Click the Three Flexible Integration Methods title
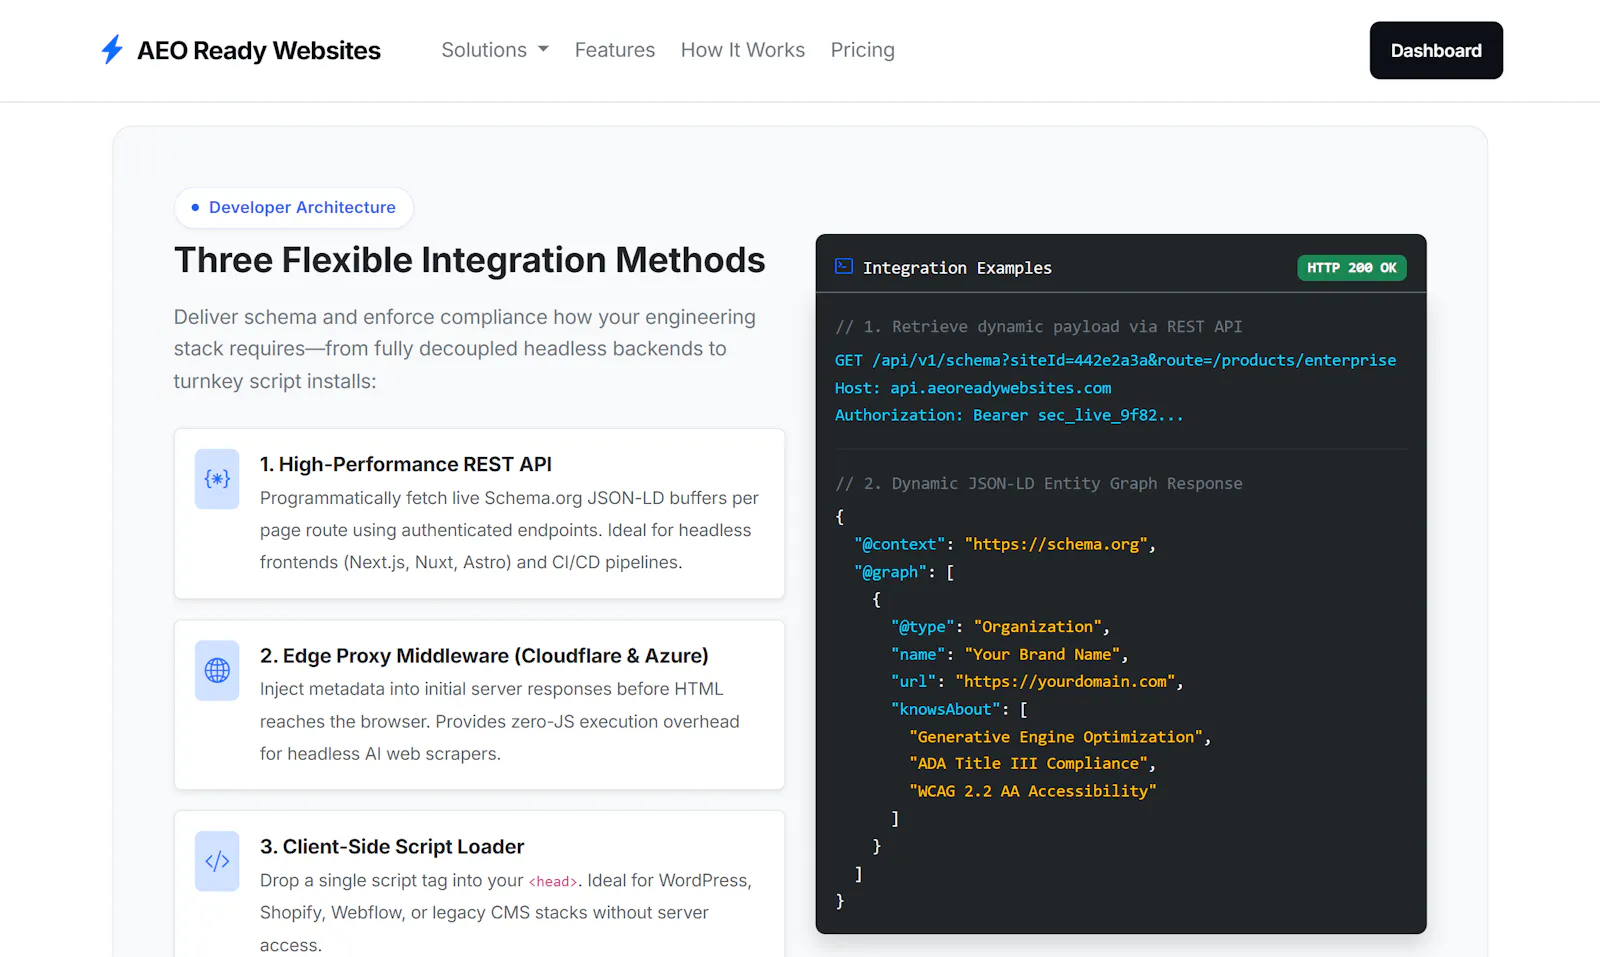This screenshot has width=1600, height=957. click(x=470, y=260)
